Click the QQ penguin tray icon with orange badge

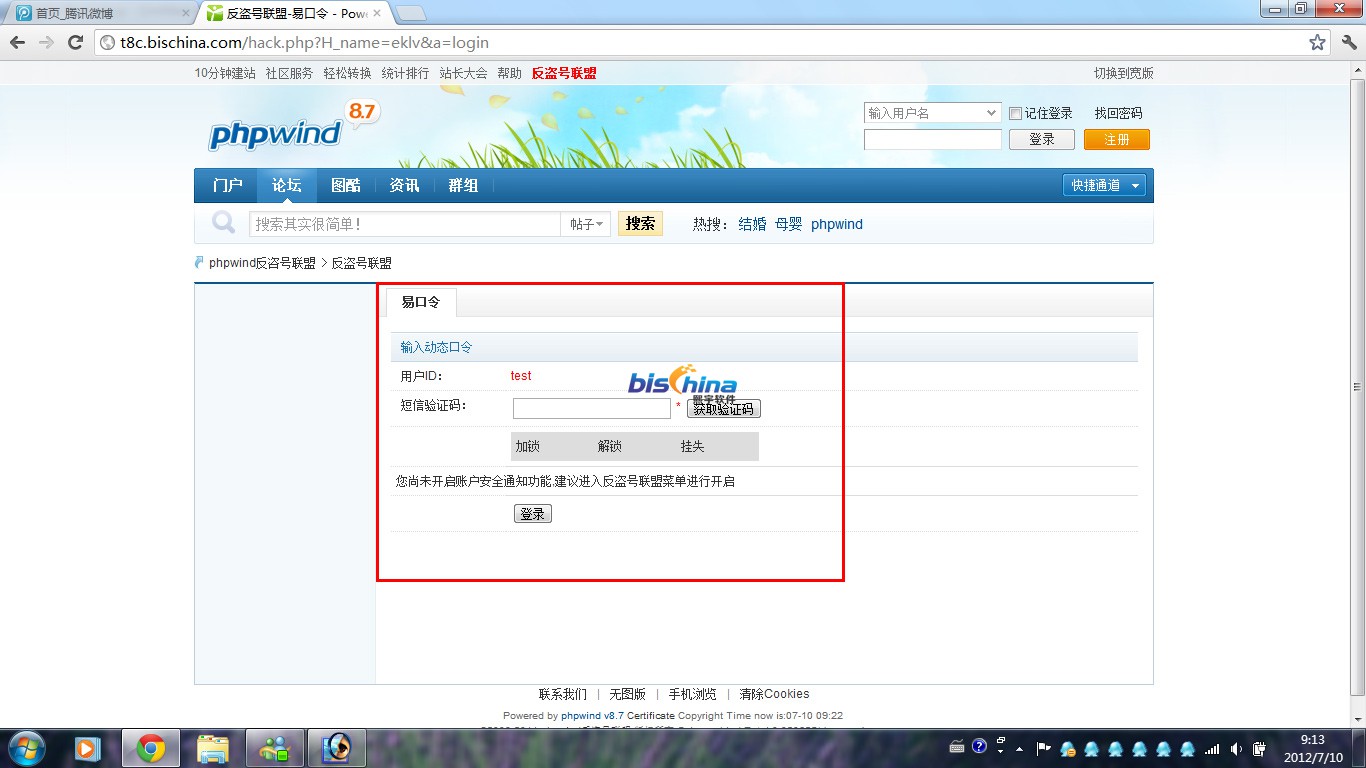[x=1067, y=748]
